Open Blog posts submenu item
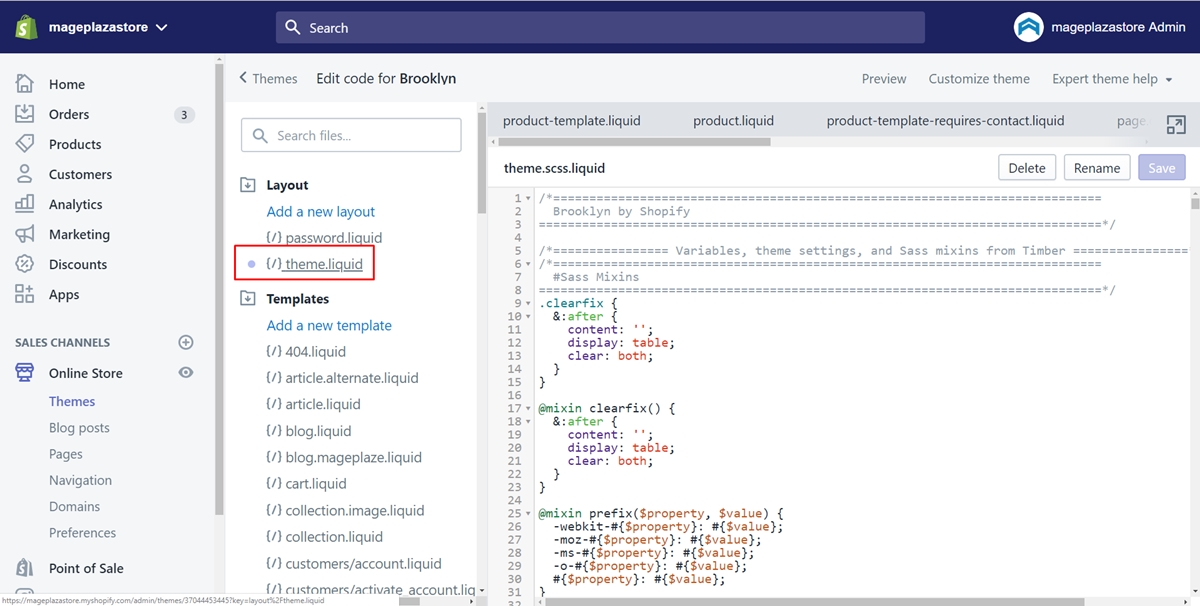Image resolution: width=1200 pixels, height=606 pixels. click(79, 427)
